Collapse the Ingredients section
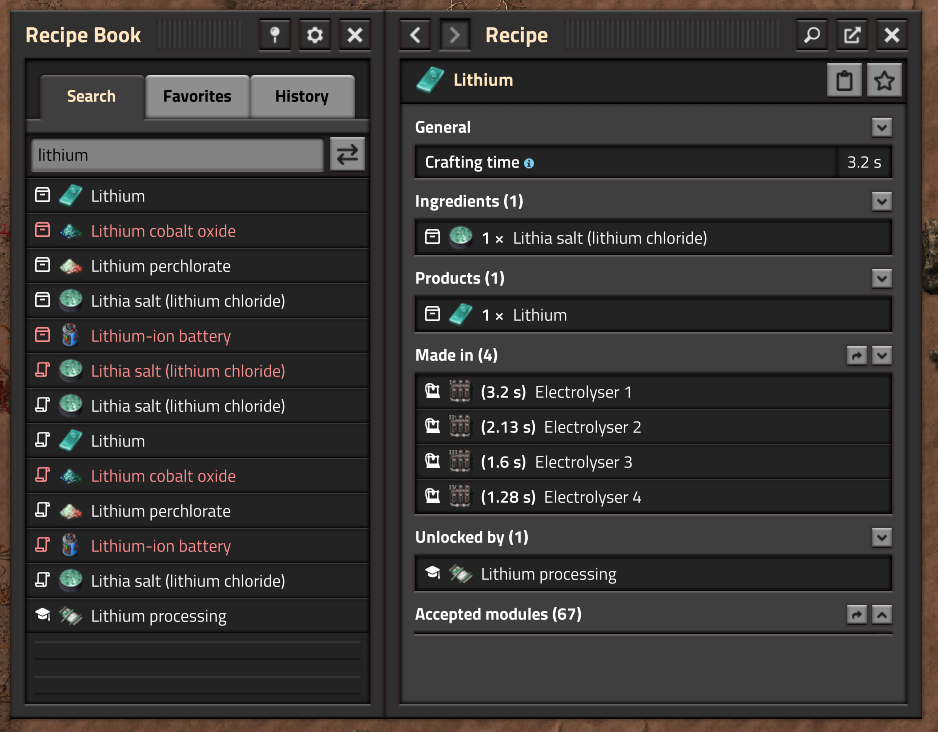This screenshot has height=732, width=938. [881, 201]
